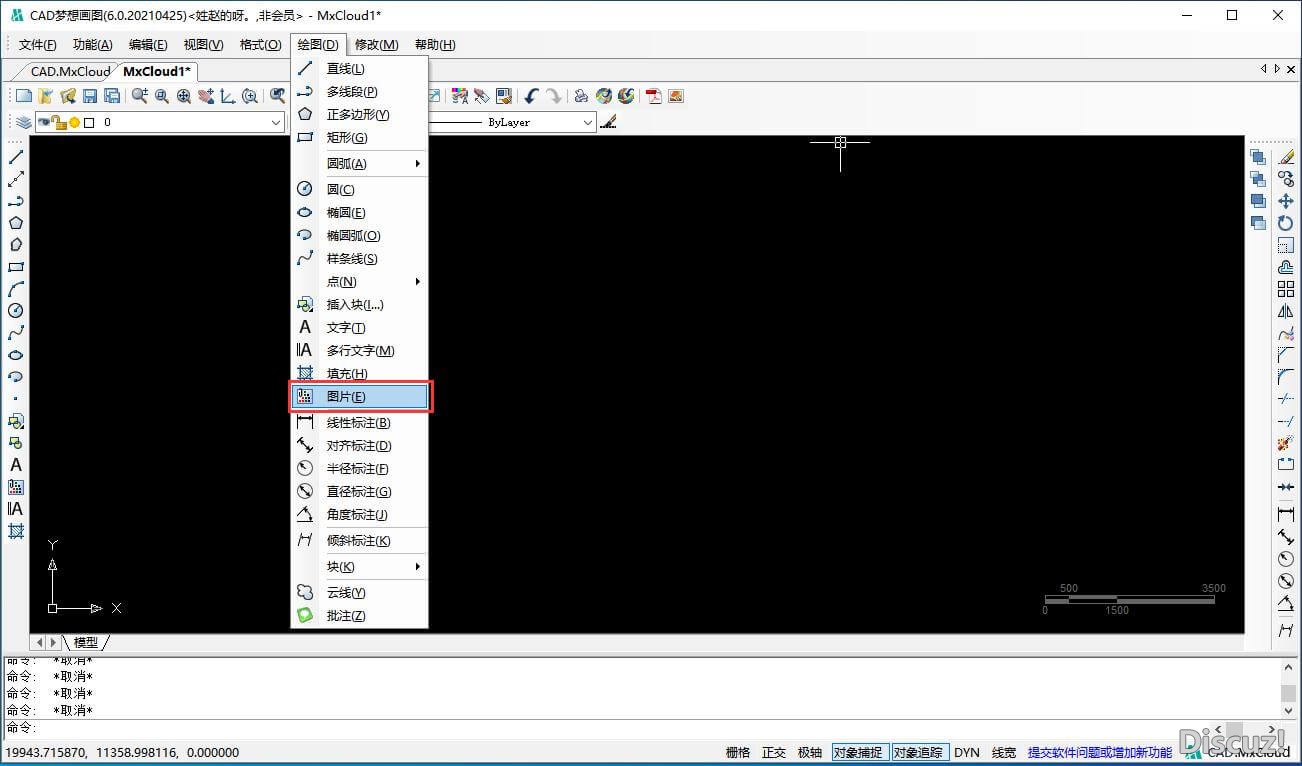
Task: Select the Explode tool in right toolbar
Action: click(x=1286, y=443)
